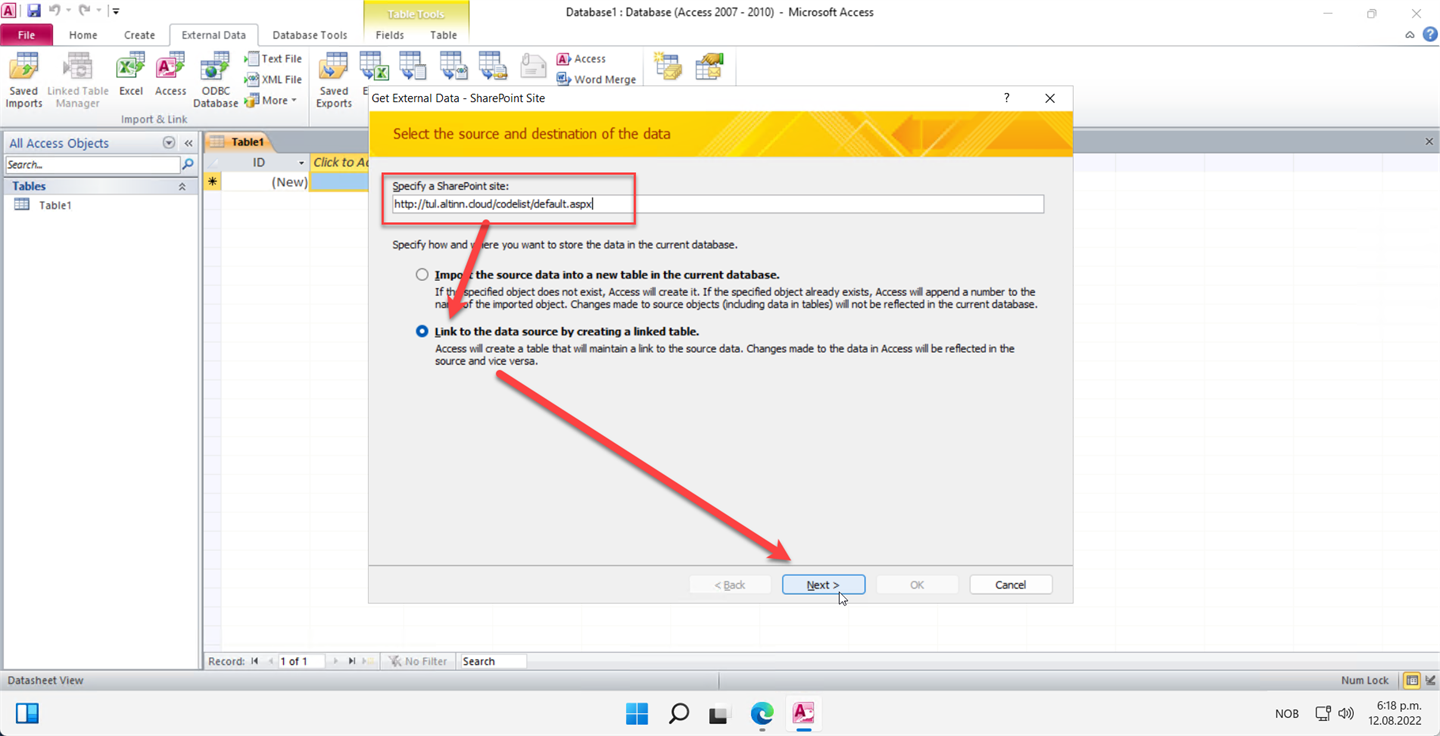Switch to Datasheet View status icon
This screenshot has width=1440, height=736.
[1412, 681]
